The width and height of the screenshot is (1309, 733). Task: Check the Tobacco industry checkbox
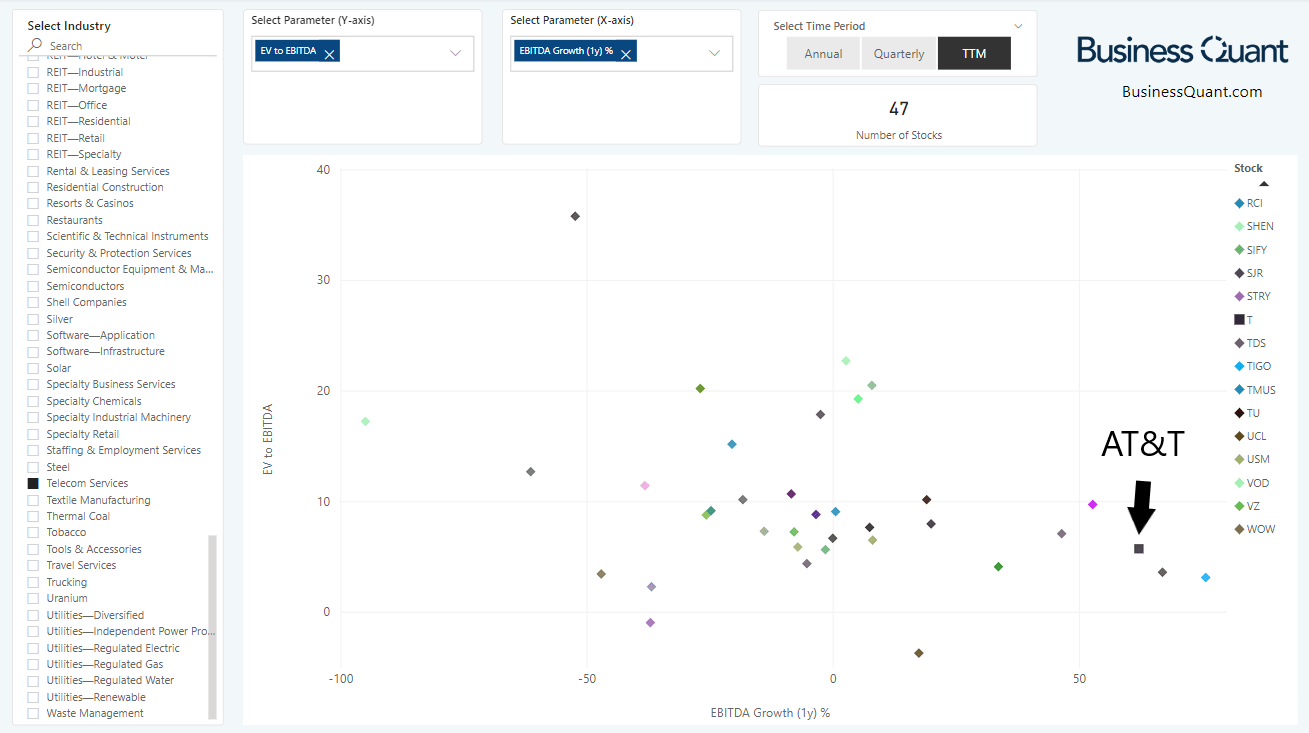[33, 533]
